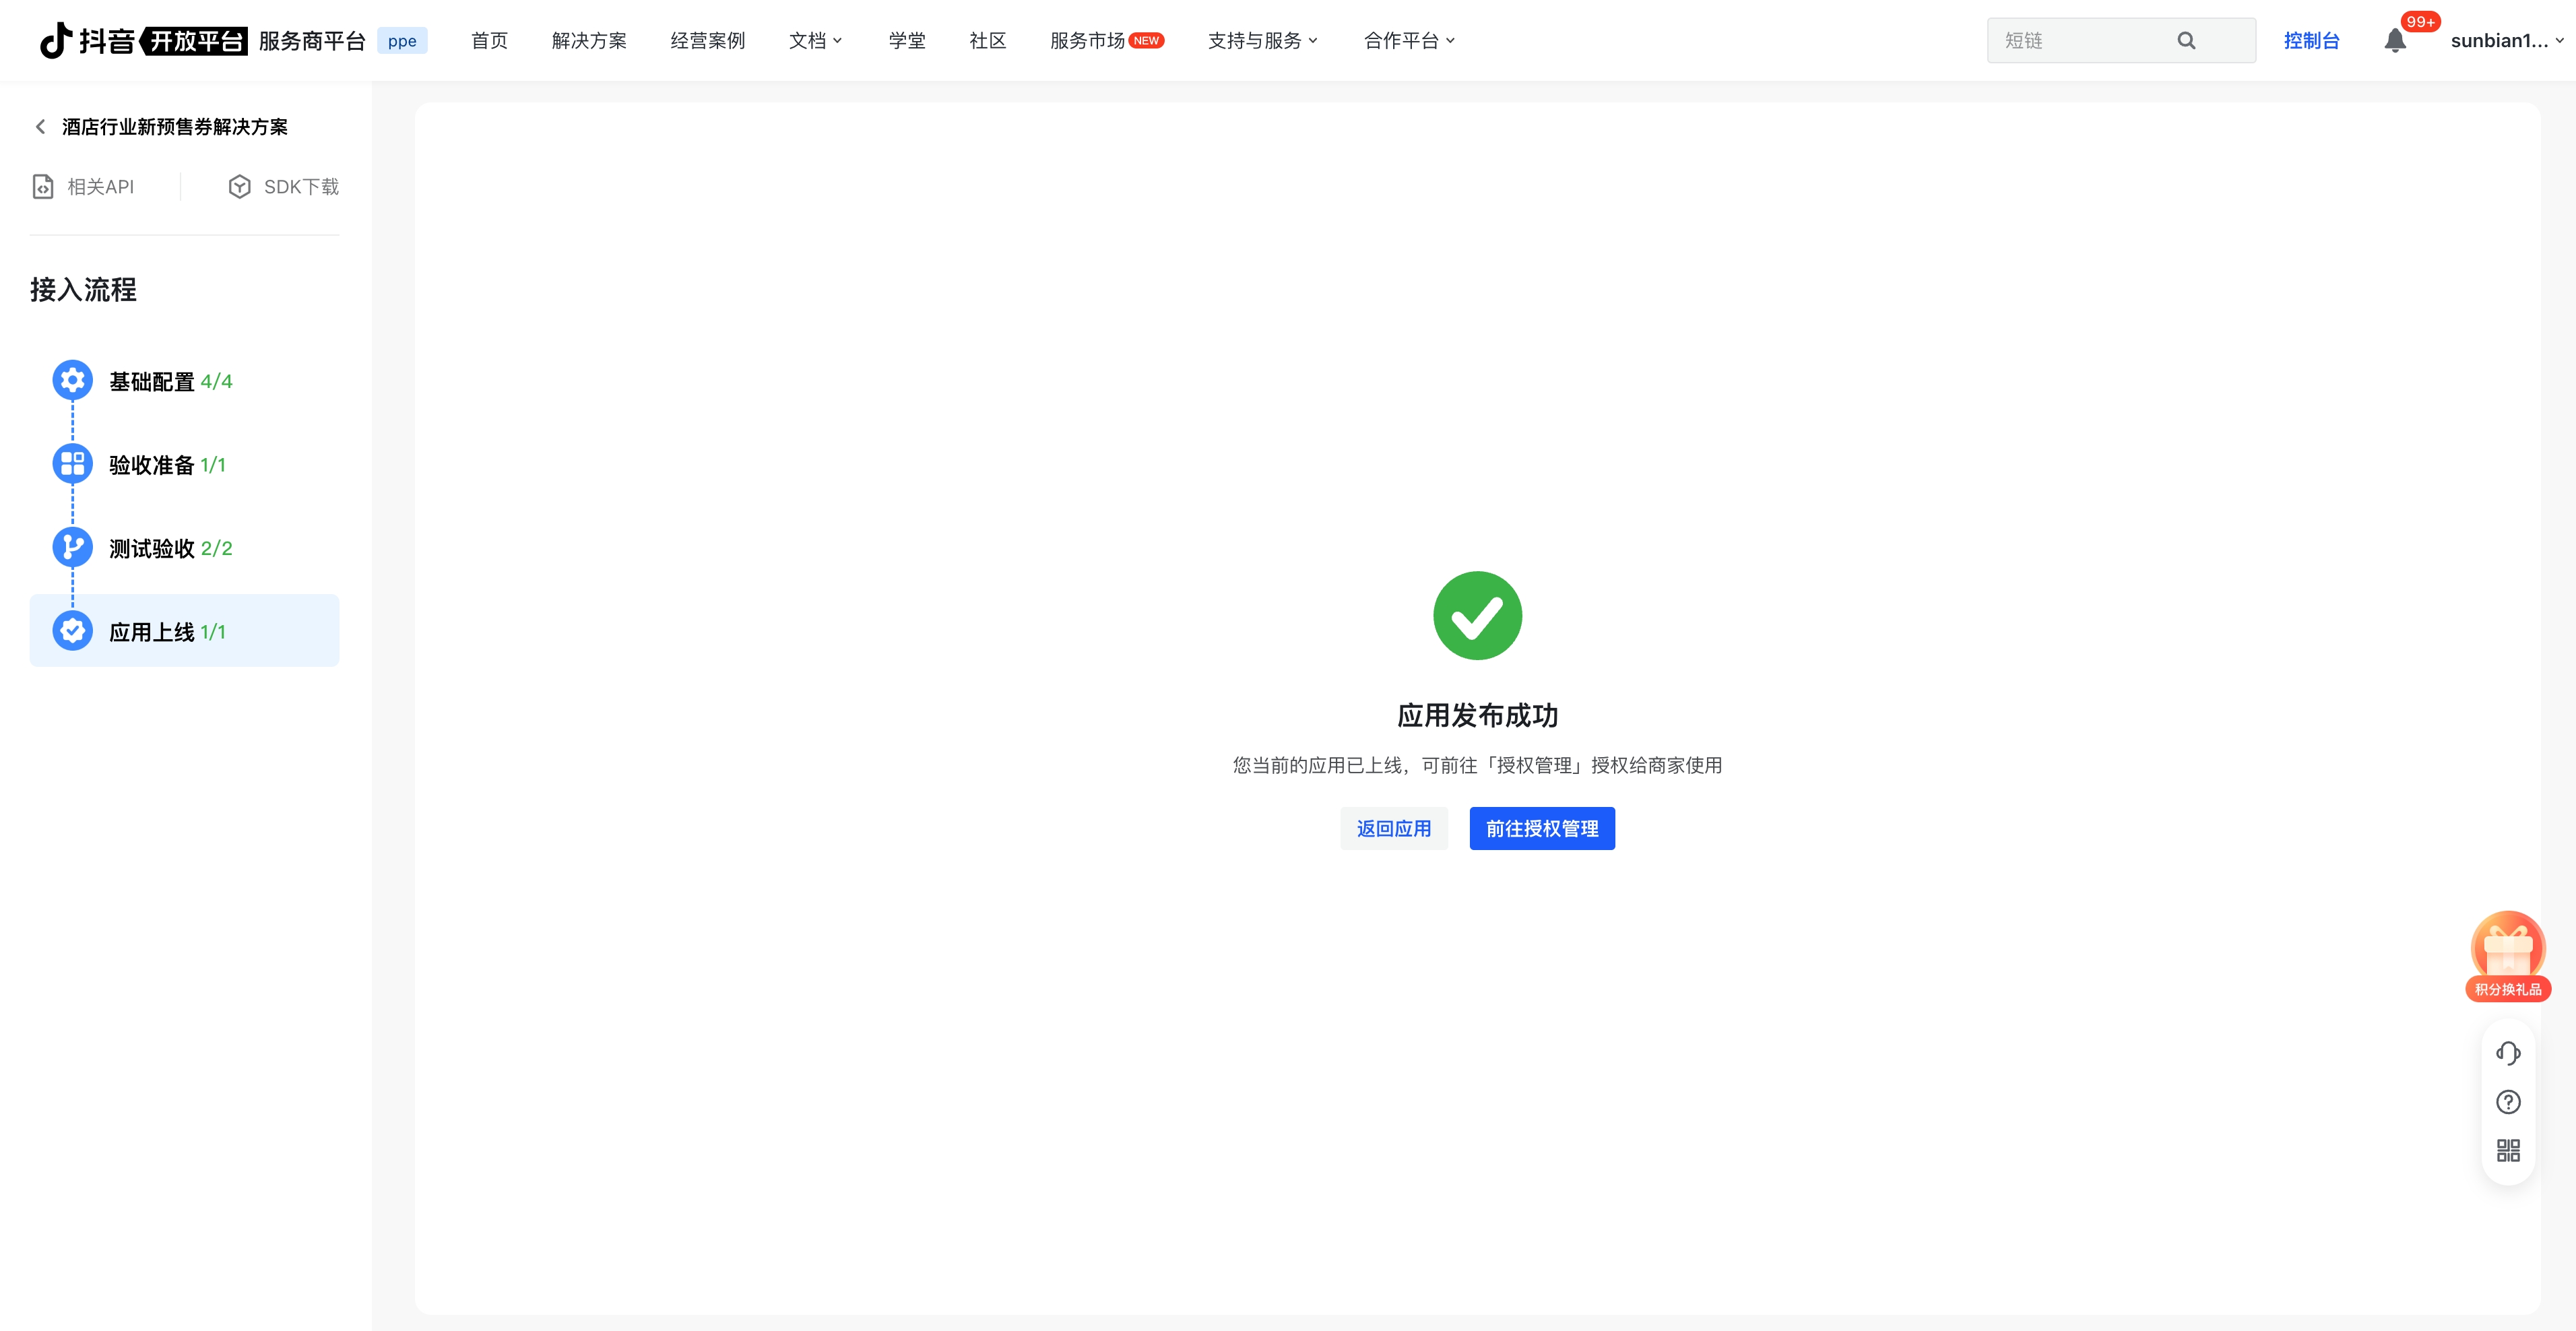Click the back arrow beside 酒店行业新预售券解决方案
The height and width of the screenshot is (1331, 2576).
40,126
